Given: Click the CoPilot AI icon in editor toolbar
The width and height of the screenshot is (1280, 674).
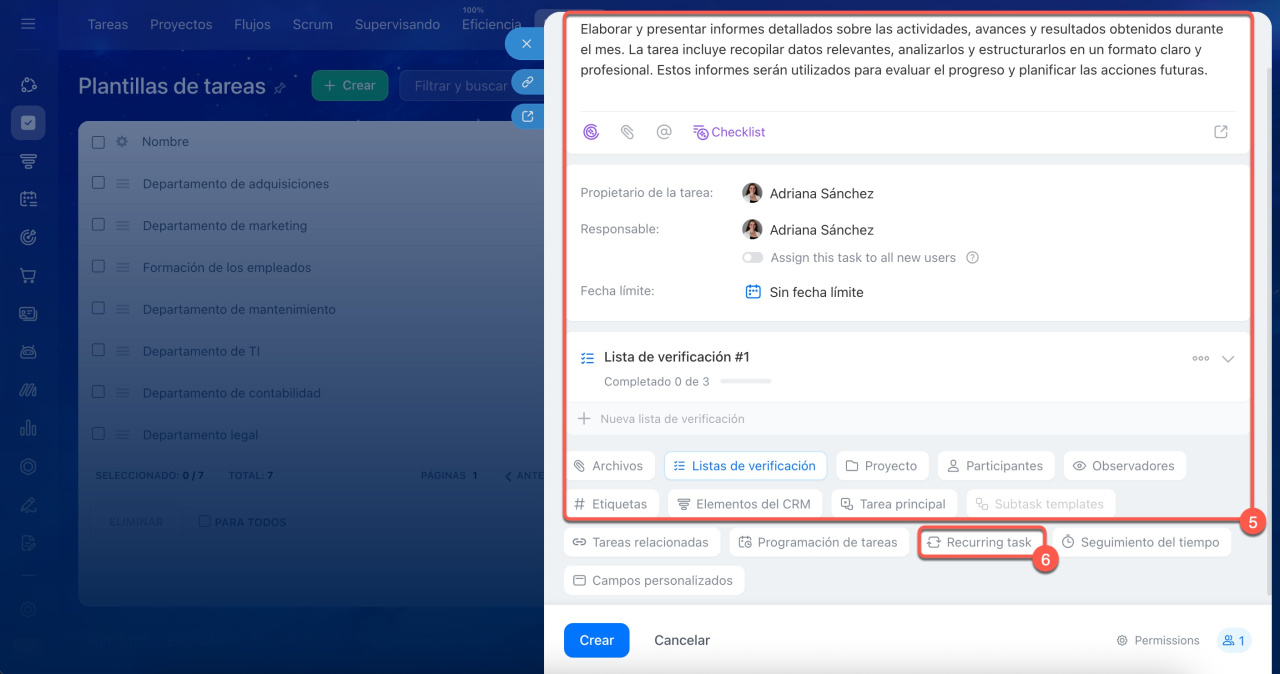Looking at the screenshot, I should pos(591,132).
